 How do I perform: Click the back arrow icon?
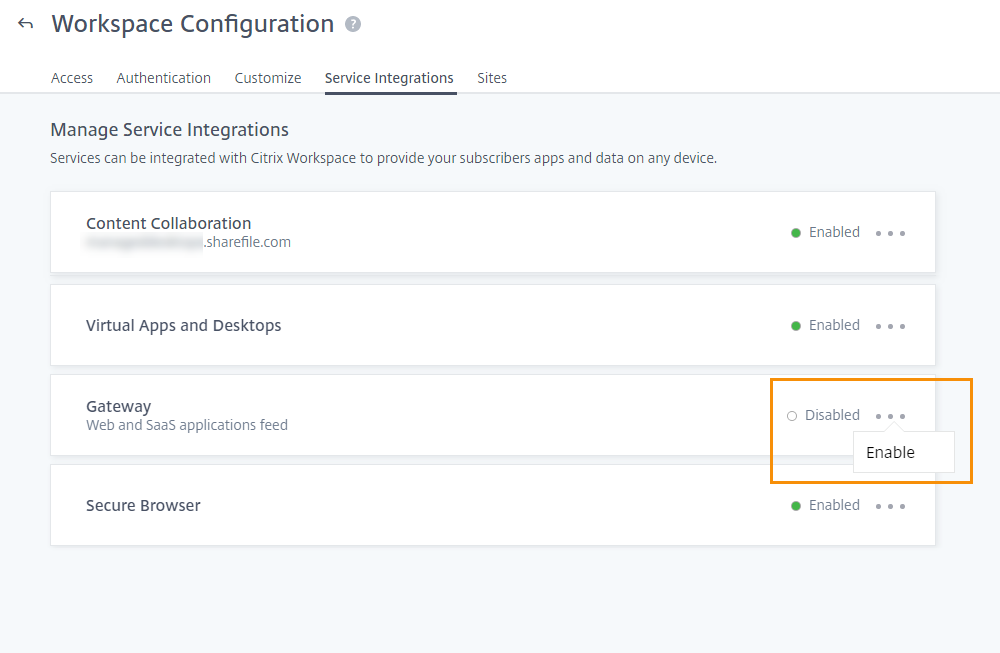[26, 24]
